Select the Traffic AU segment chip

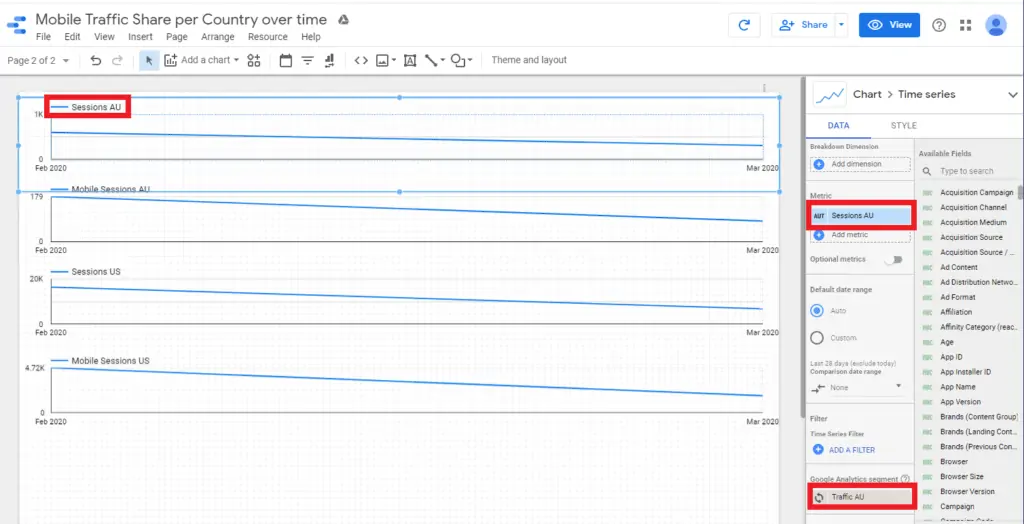coord(860,497)
